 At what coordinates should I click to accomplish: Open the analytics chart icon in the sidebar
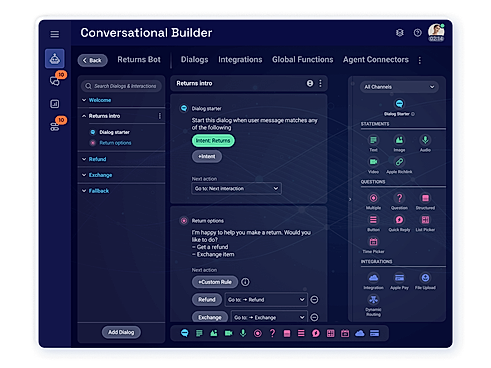pos(55,104)
